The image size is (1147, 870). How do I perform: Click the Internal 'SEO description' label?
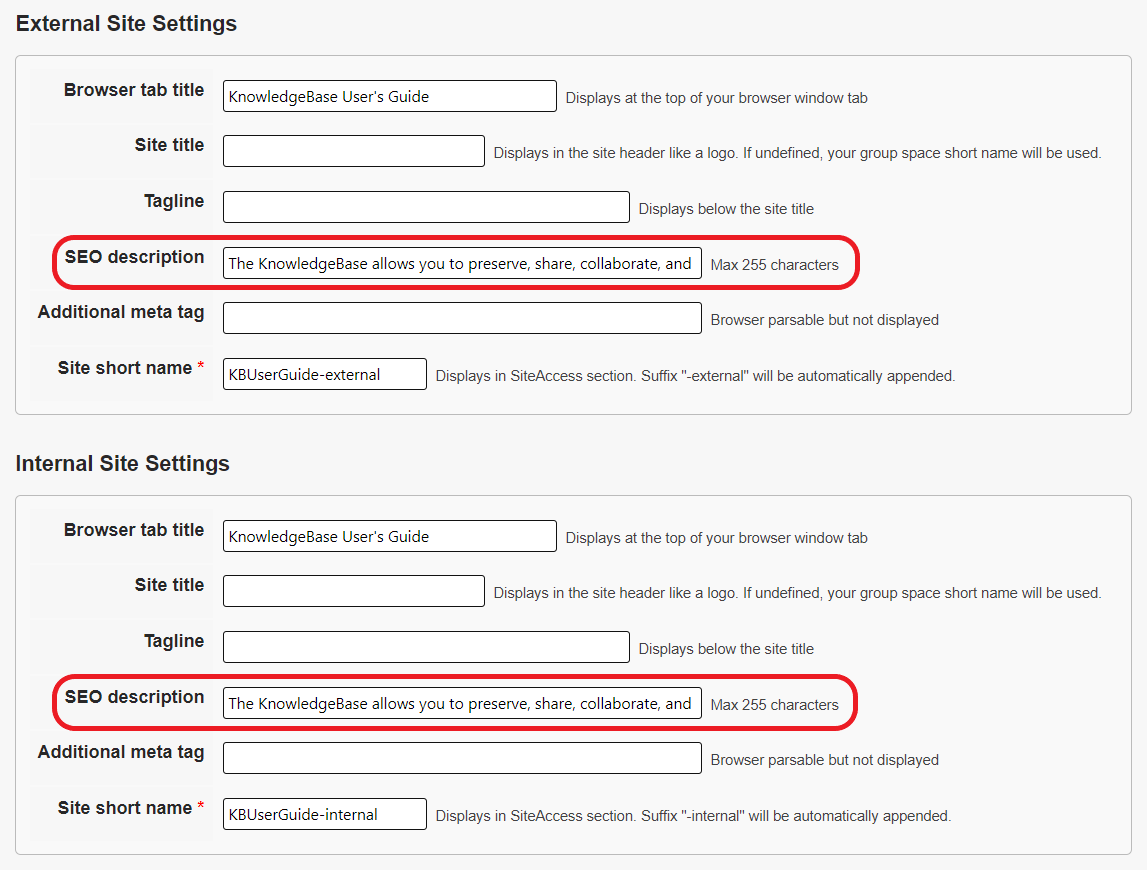point(135,697)
